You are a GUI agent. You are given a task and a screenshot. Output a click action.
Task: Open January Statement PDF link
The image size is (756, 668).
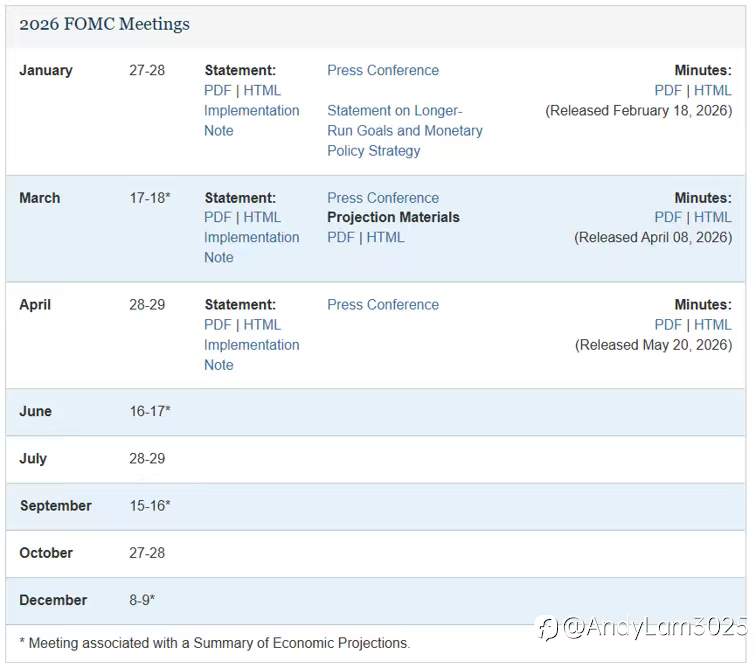tap(218, 90)
